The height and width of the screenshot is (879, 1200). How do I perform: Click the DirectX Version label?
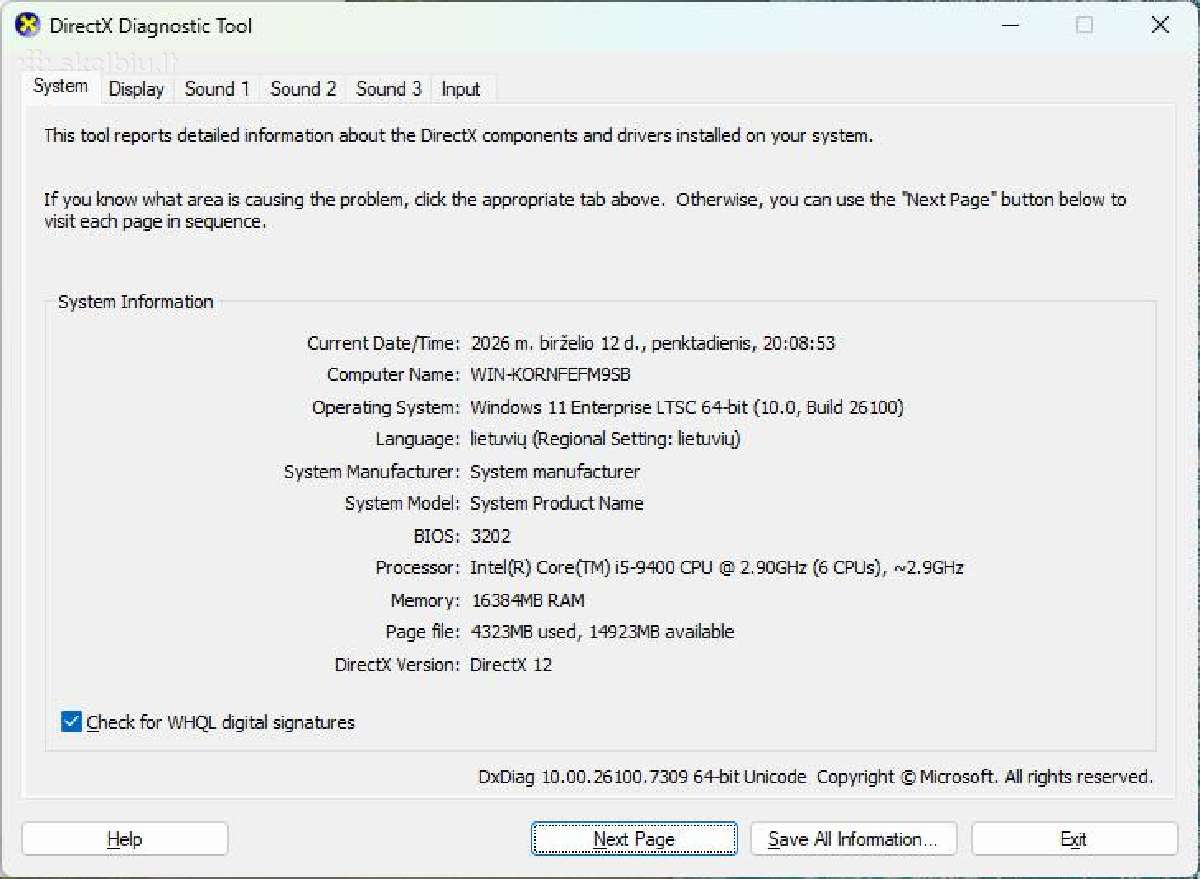click(x=397, y=664)
